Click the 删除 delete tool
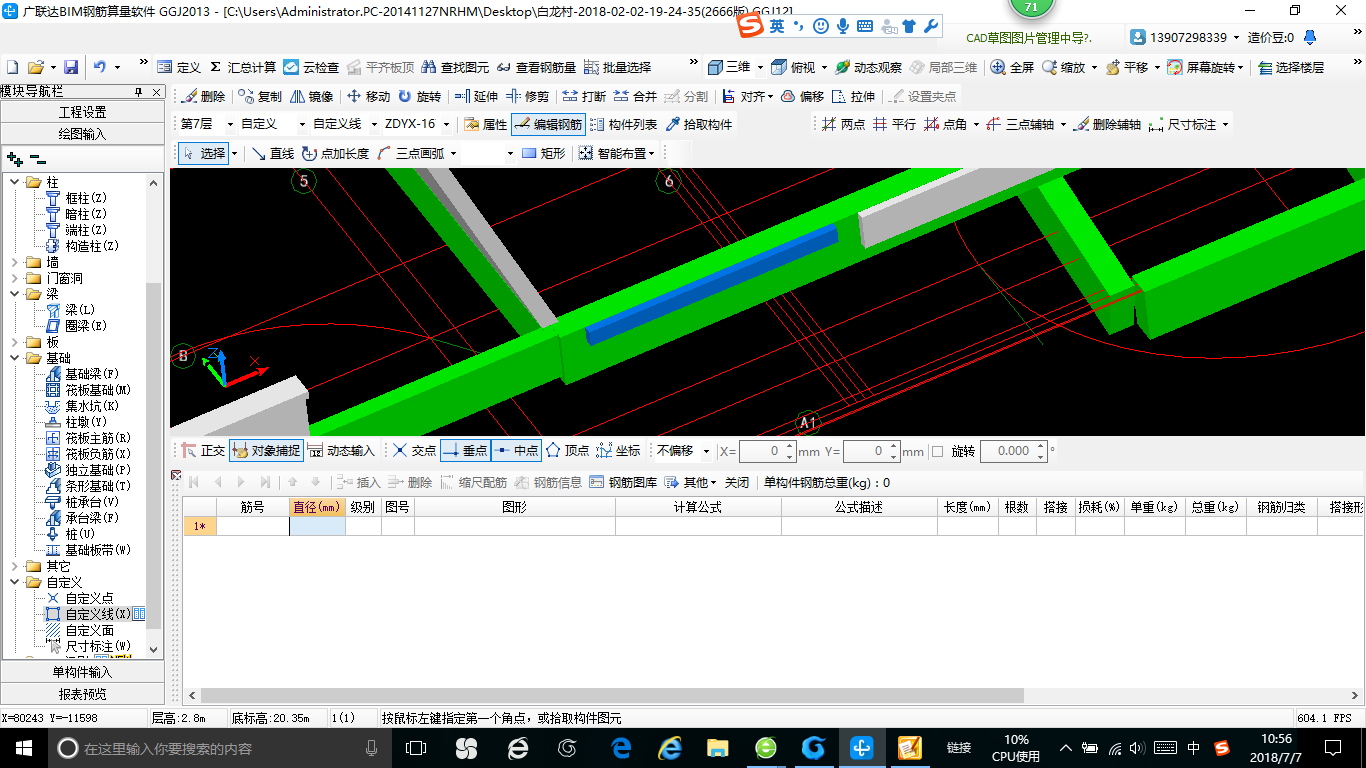The image size is (1366, 768). [x=203, y=96]
